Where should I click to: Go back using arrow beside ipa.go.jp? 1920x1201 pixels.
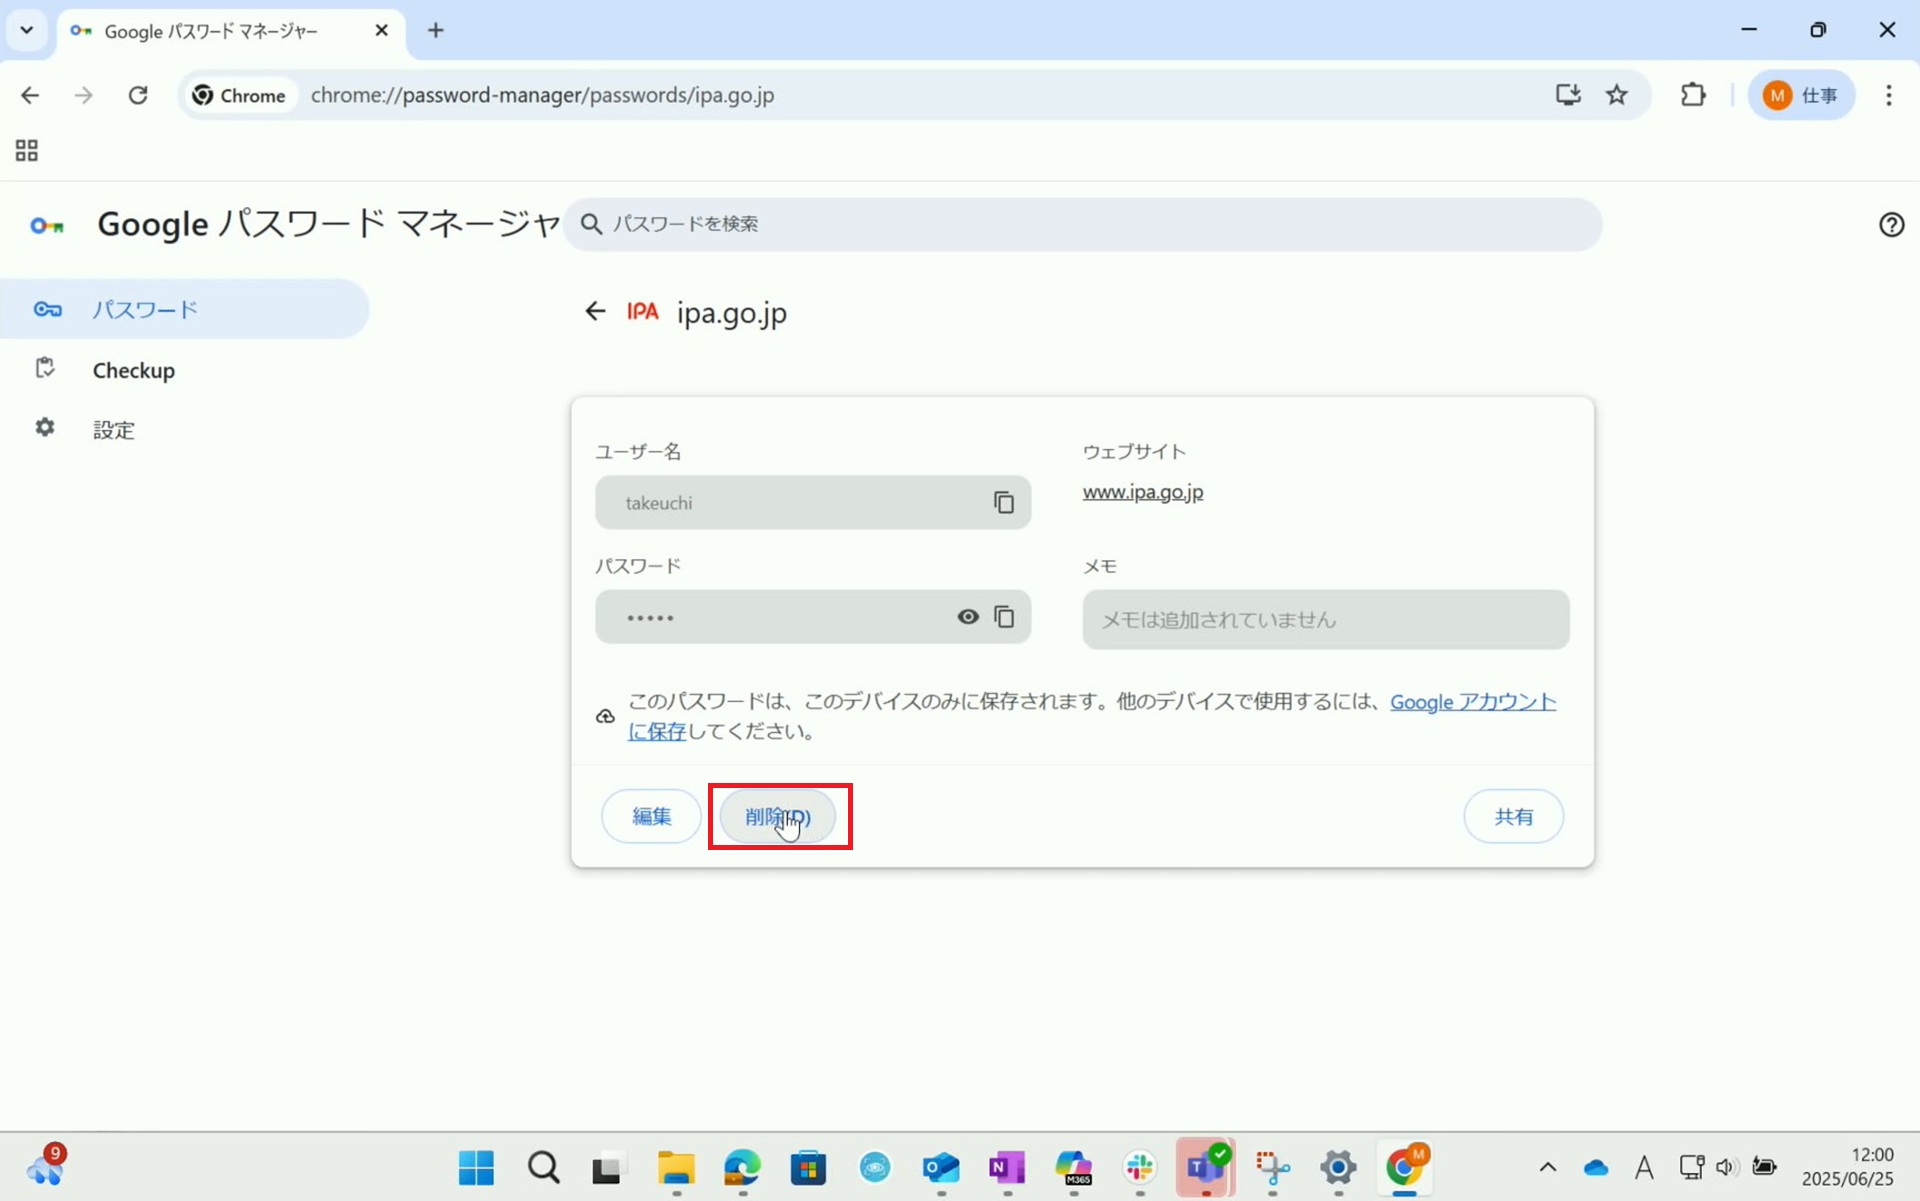[595, 312]
